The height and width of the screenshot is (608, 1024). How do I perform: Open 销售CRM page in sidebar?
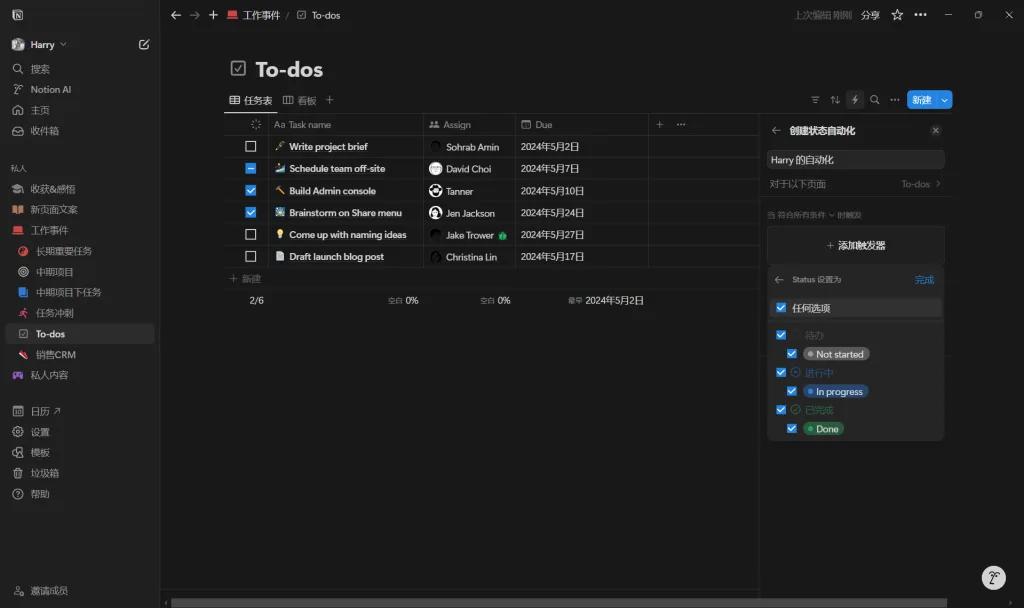[55, 355]
